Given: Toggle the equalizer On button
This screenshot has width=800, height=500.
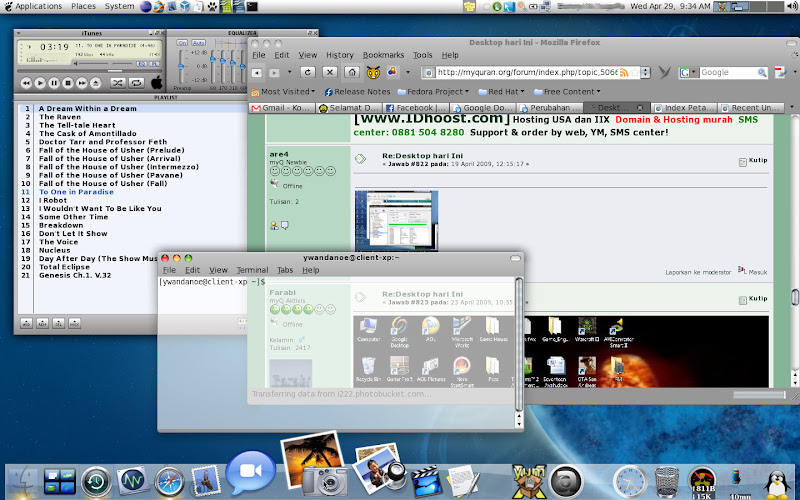Looking at the screenshot, I should (182, 43).
